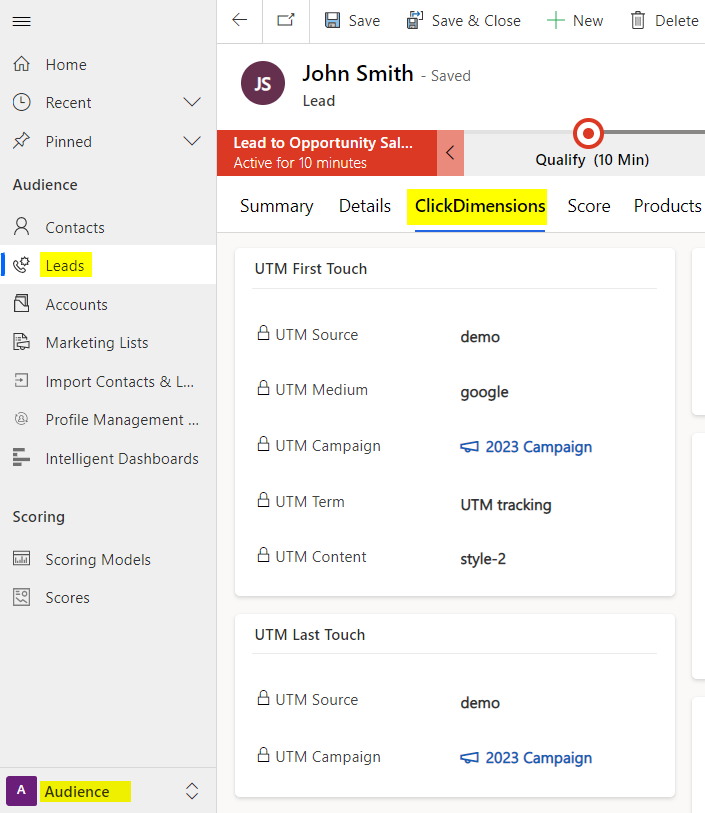Click the Import Contacts icon
705x813 pixels.
[21, 381]
